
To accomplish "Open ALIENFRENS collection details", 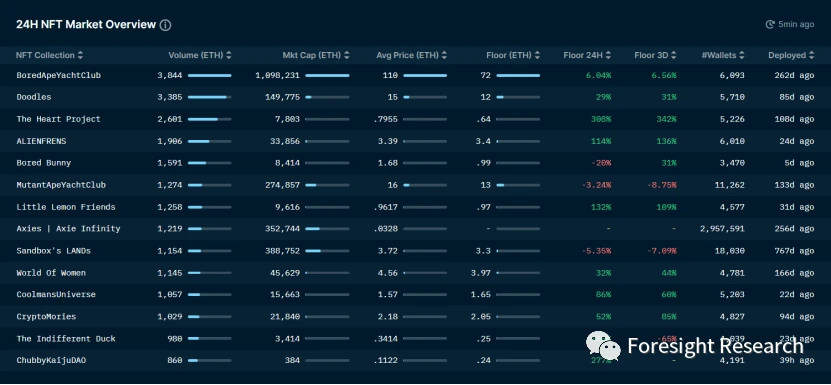I will 416,141.
